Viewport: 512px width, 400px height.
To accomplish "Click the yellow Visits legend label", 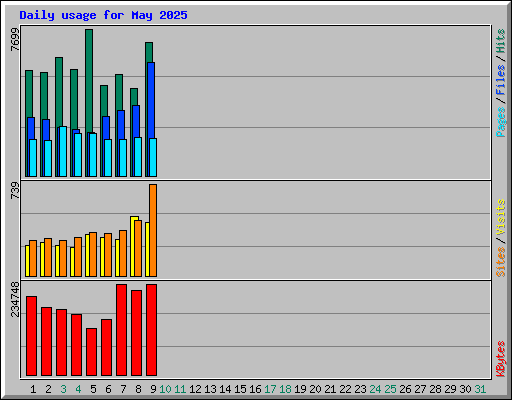I will click(x=501, y=218).
